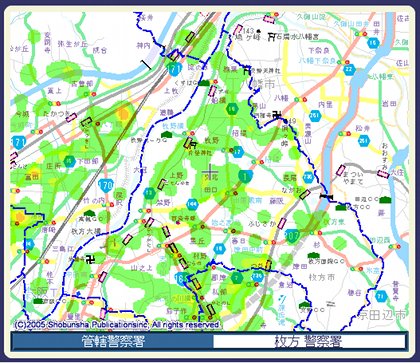Image resolution: width=420 pixels, height=363 pixels.
Task: Click the 内里 place label
Action: click(x=326, y=105)
